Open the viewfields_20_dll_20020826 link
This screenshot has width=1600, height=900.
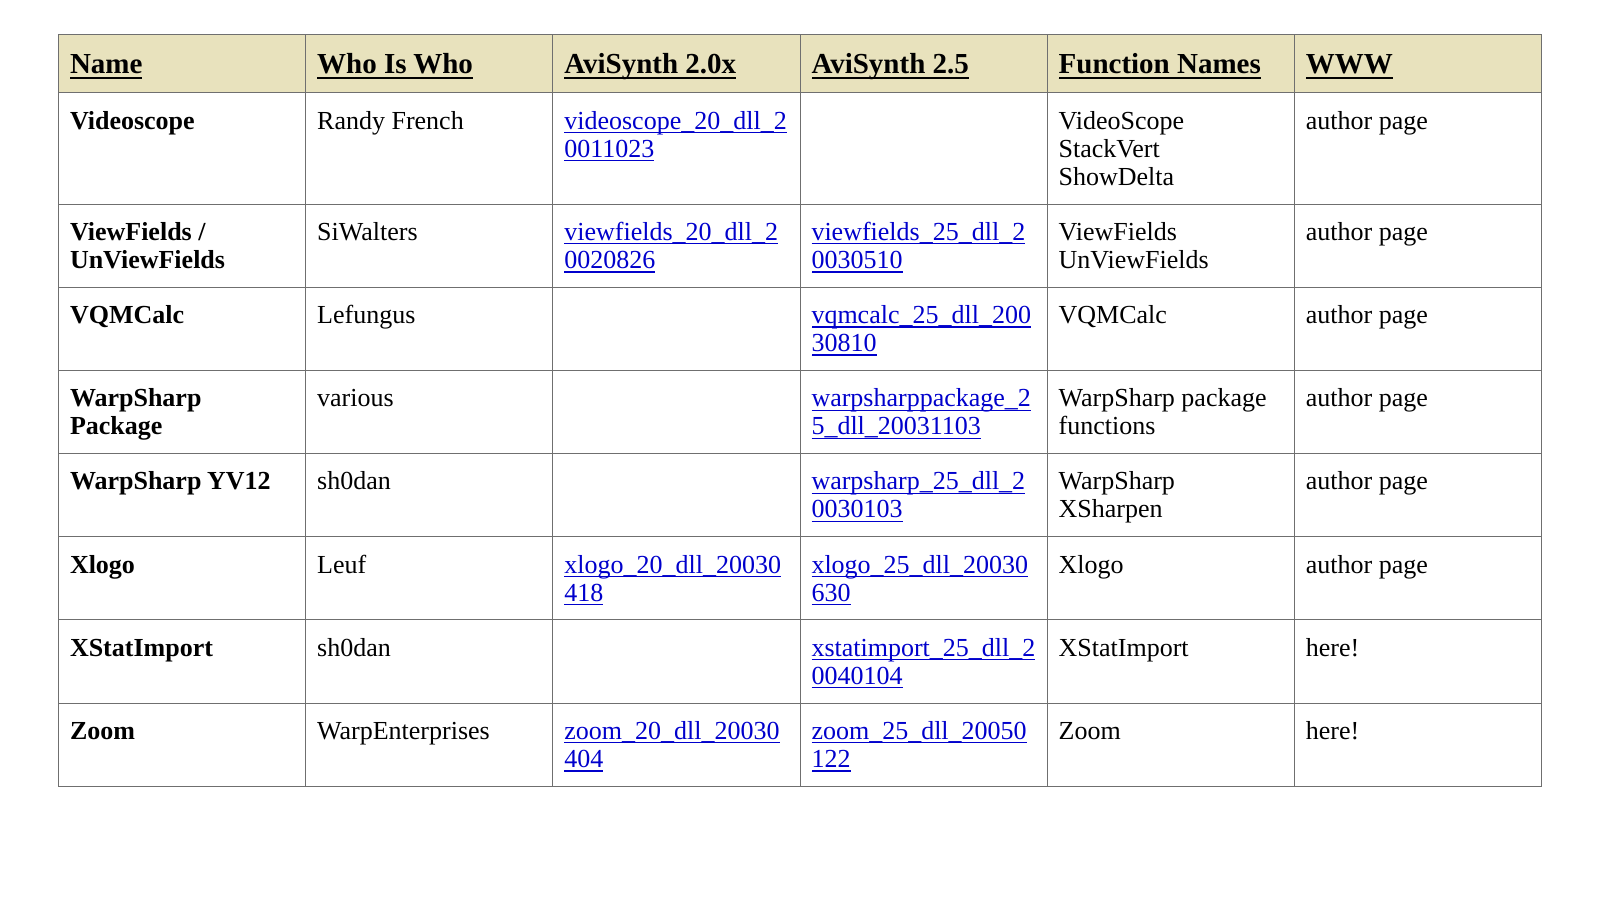pos(671,246)
